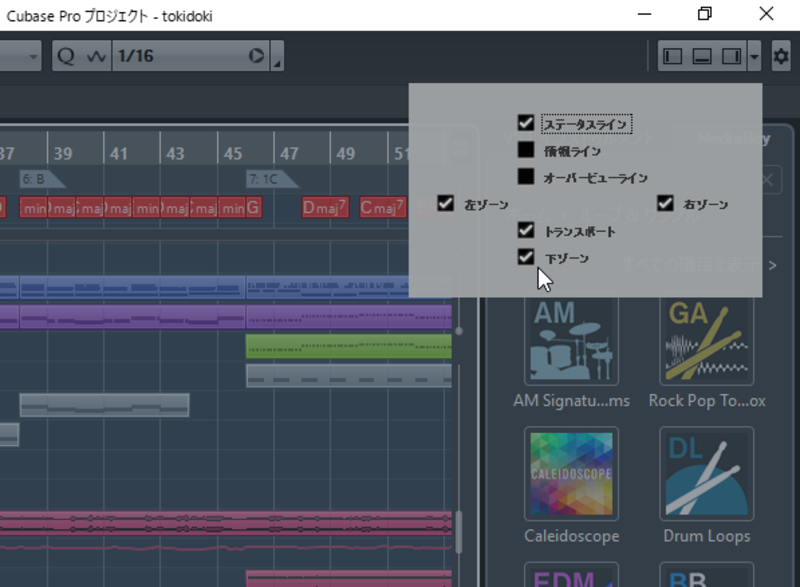This screenshot has width=800, height=587.
Task: Toggle the ステータスライン checkbox
Action: pyautogui.click(x=526, y=123)
